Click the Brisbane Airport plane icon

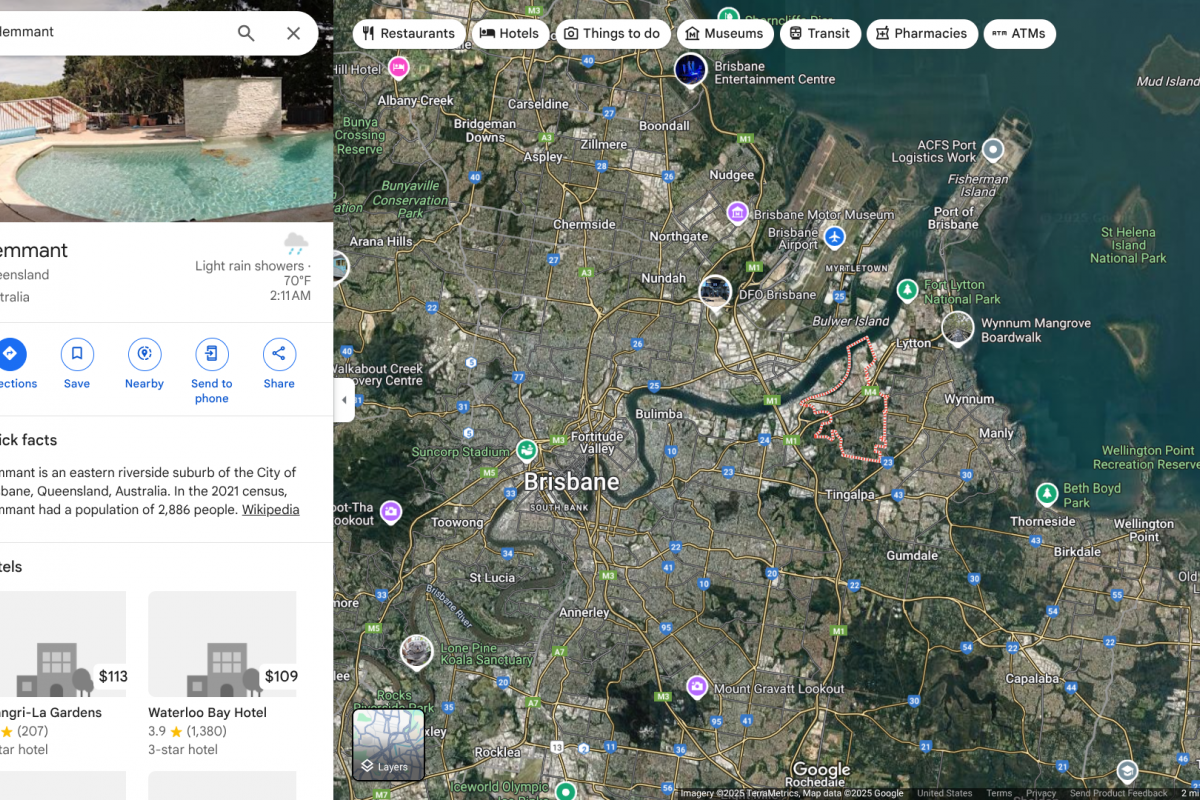coord(835,238)
